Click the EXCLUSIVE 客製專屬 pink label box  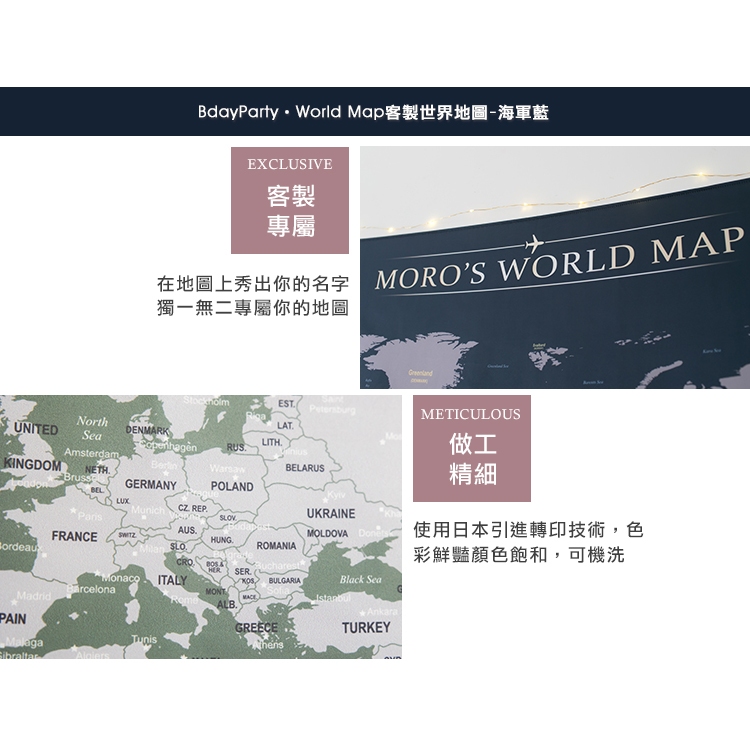click(x=290, y=200)
